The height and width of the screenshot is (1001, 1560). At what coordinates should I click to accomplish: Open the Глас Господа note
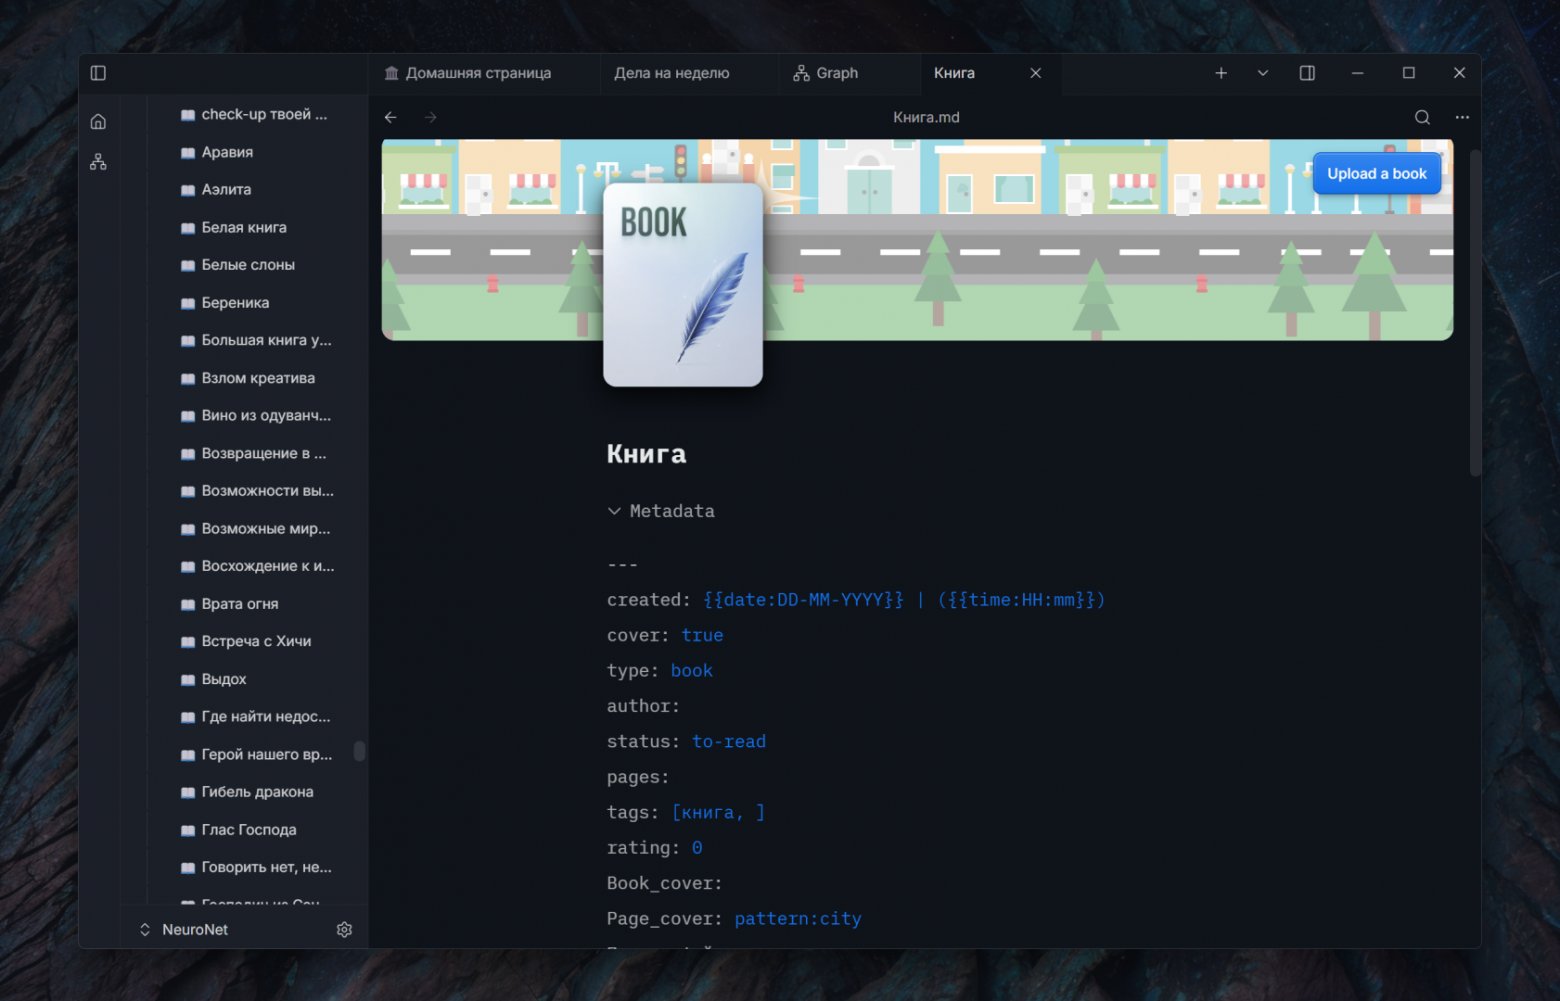coord(249,830)
